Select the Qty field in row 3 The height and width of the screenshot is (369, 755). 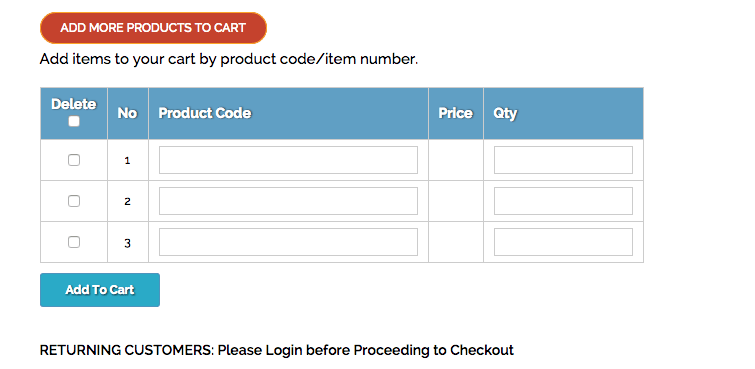563,242
